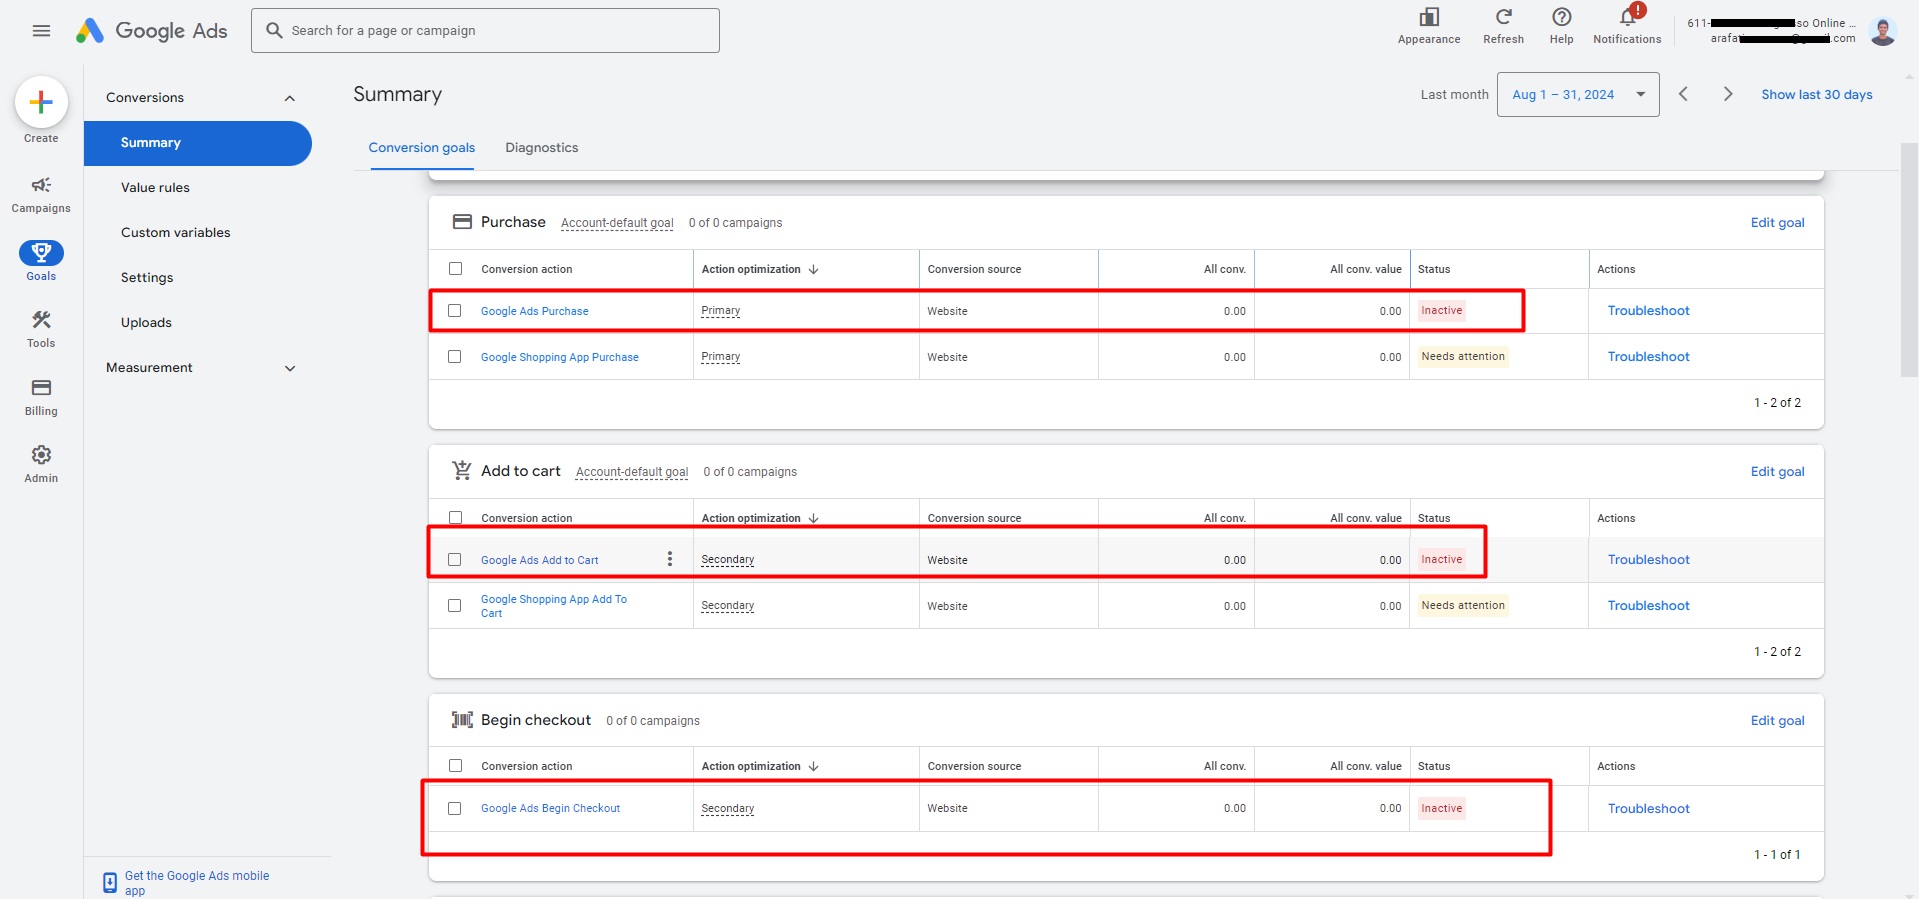Open Custom variables menu item
Image resolution: width=1919 pixels, height=899 pixels.
(176, 233)
